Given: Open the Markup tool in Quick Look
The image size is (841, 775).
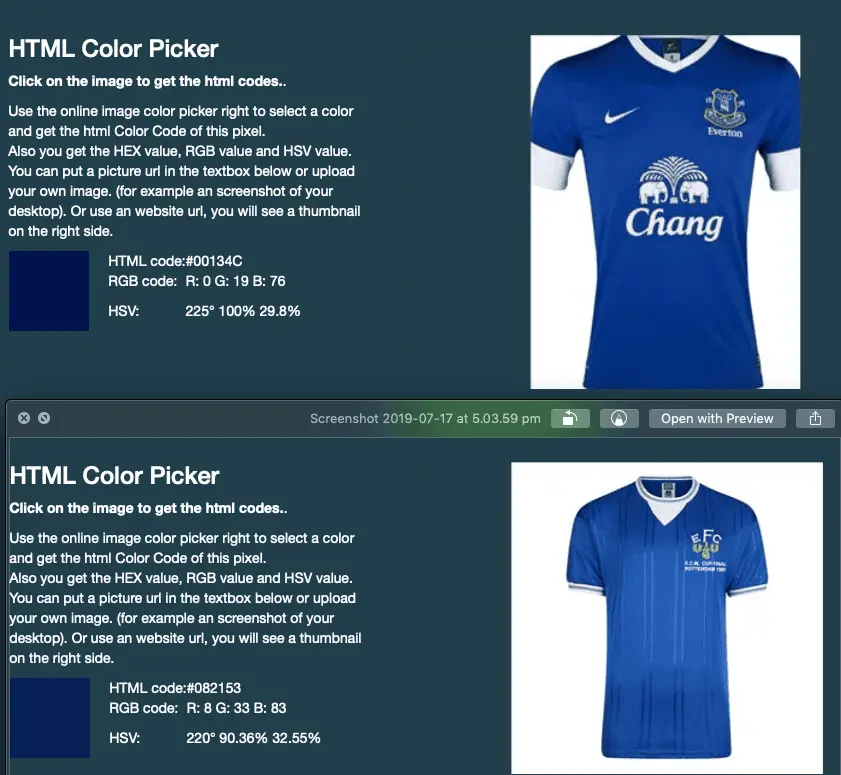Looking at the screenshot, I should [x=619, y=418].
